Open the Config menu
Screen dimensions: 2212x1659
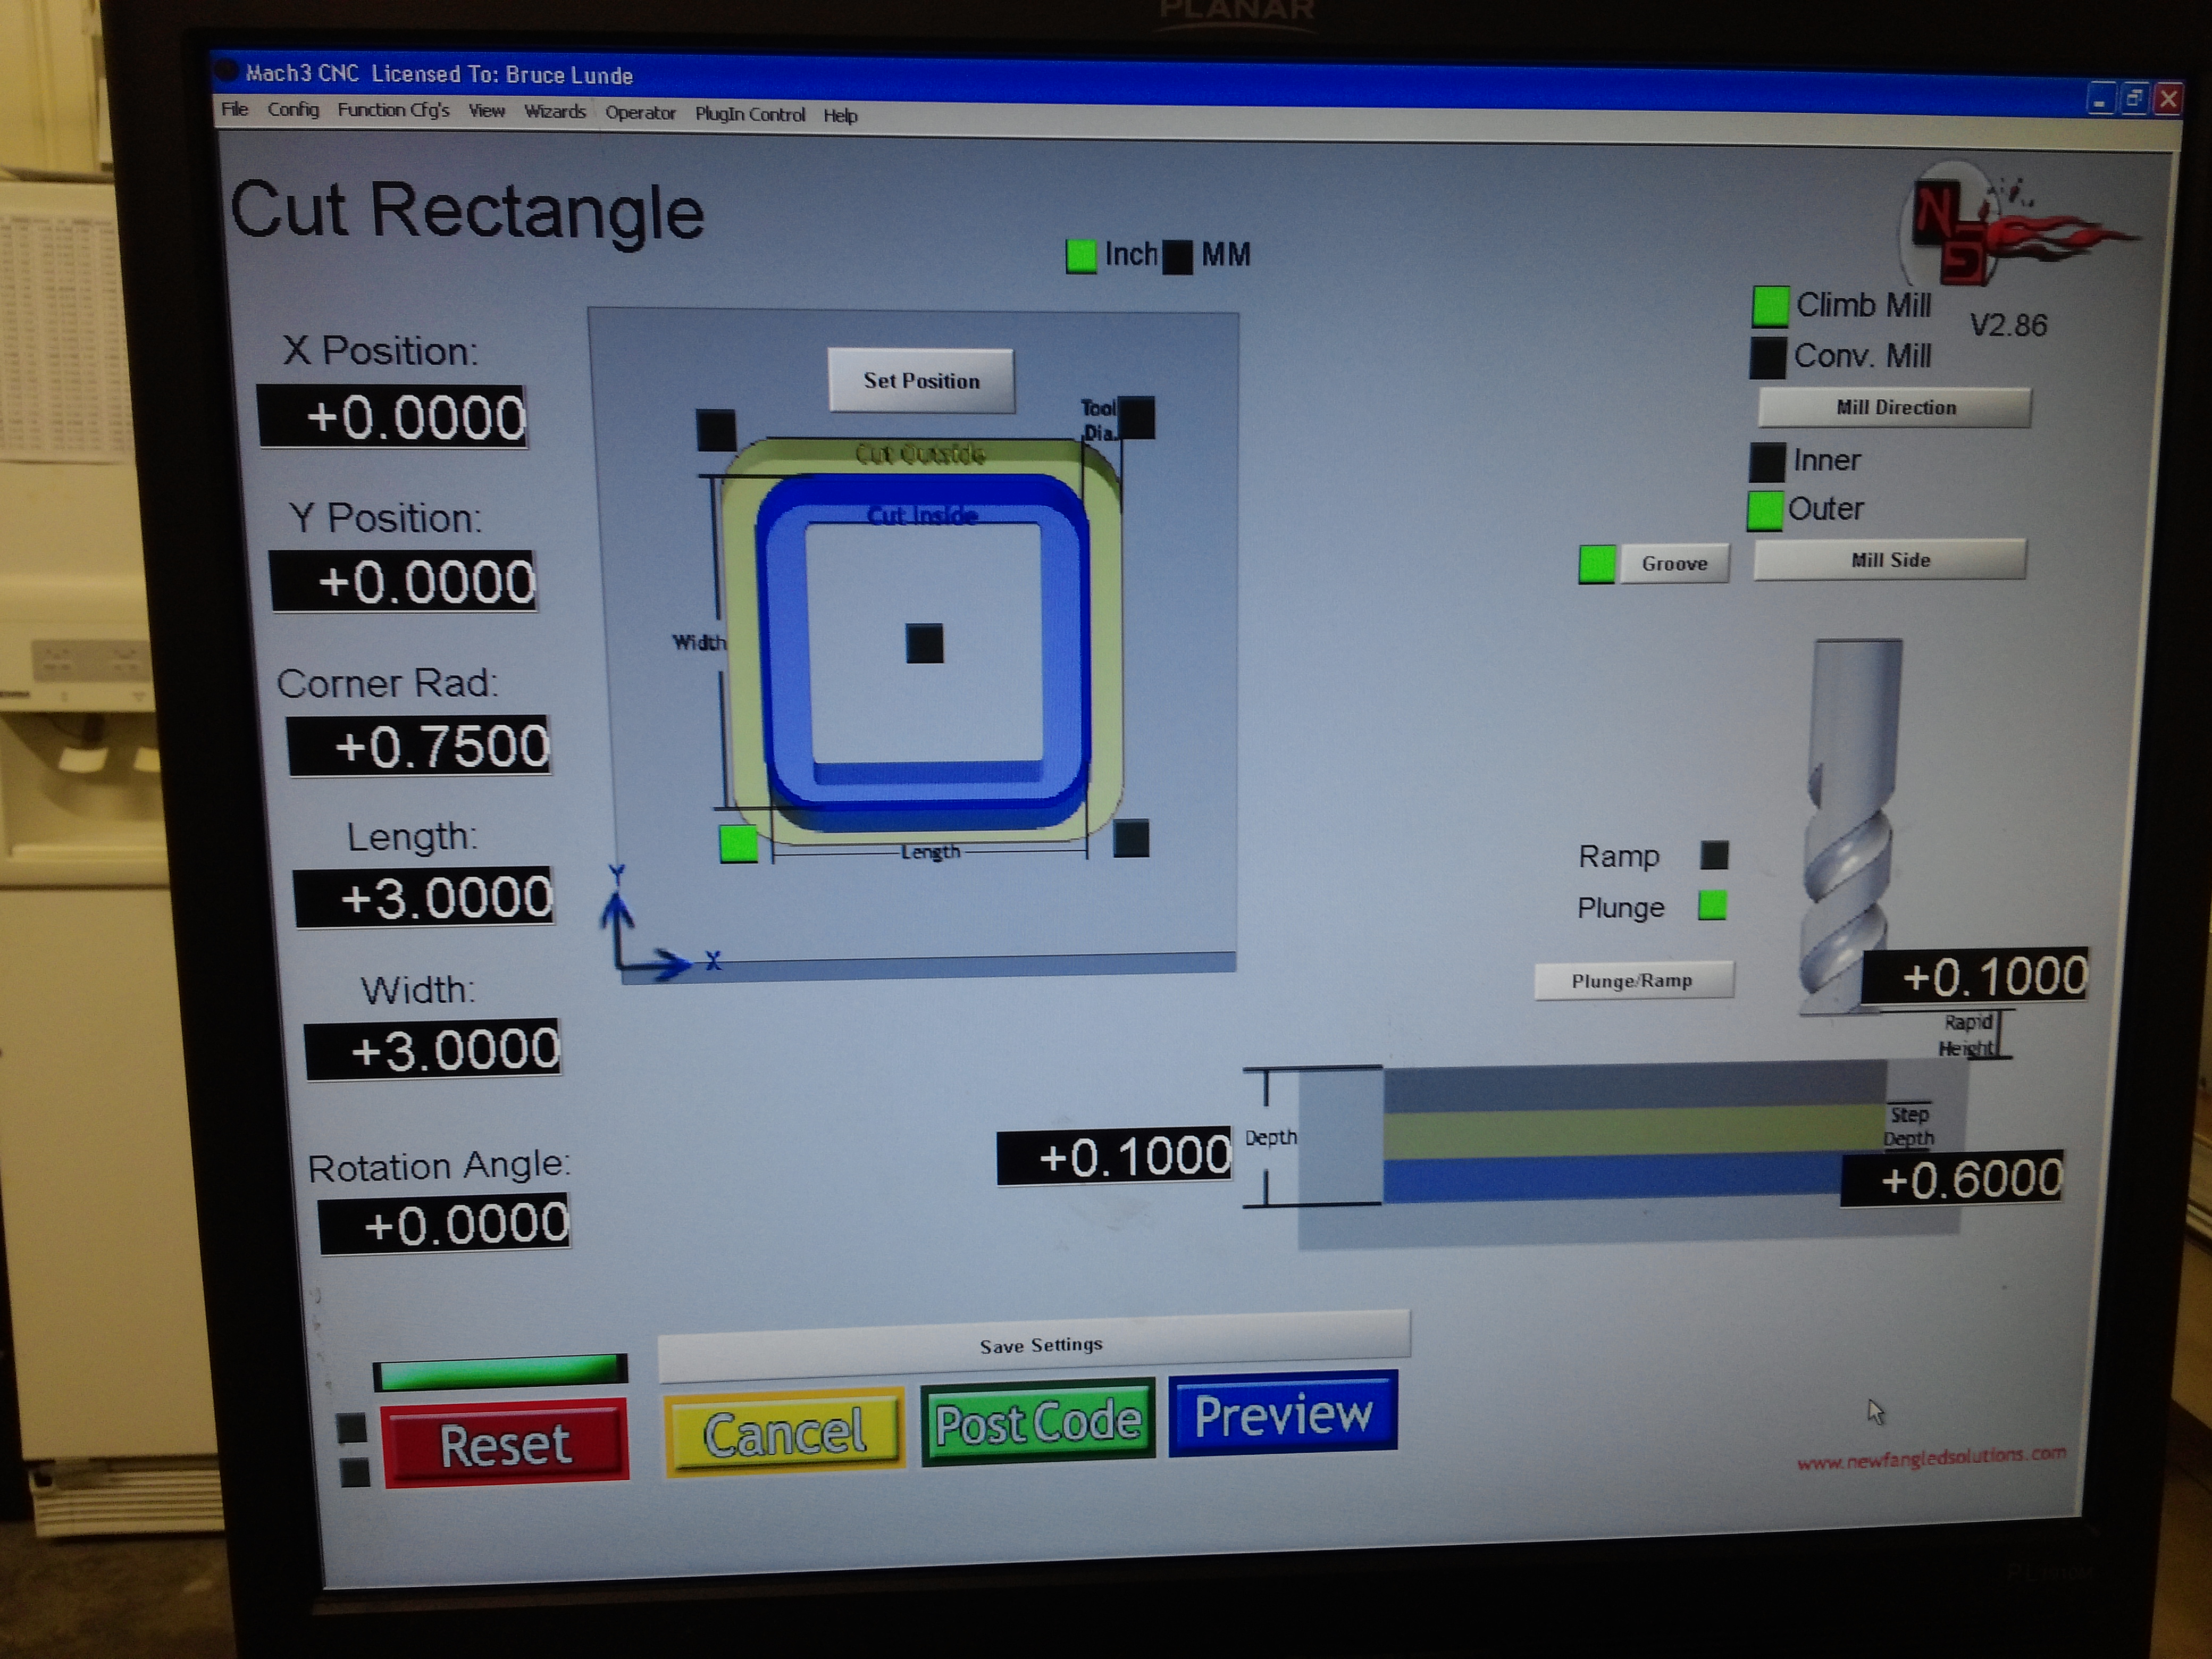click(x=293, y=109)
